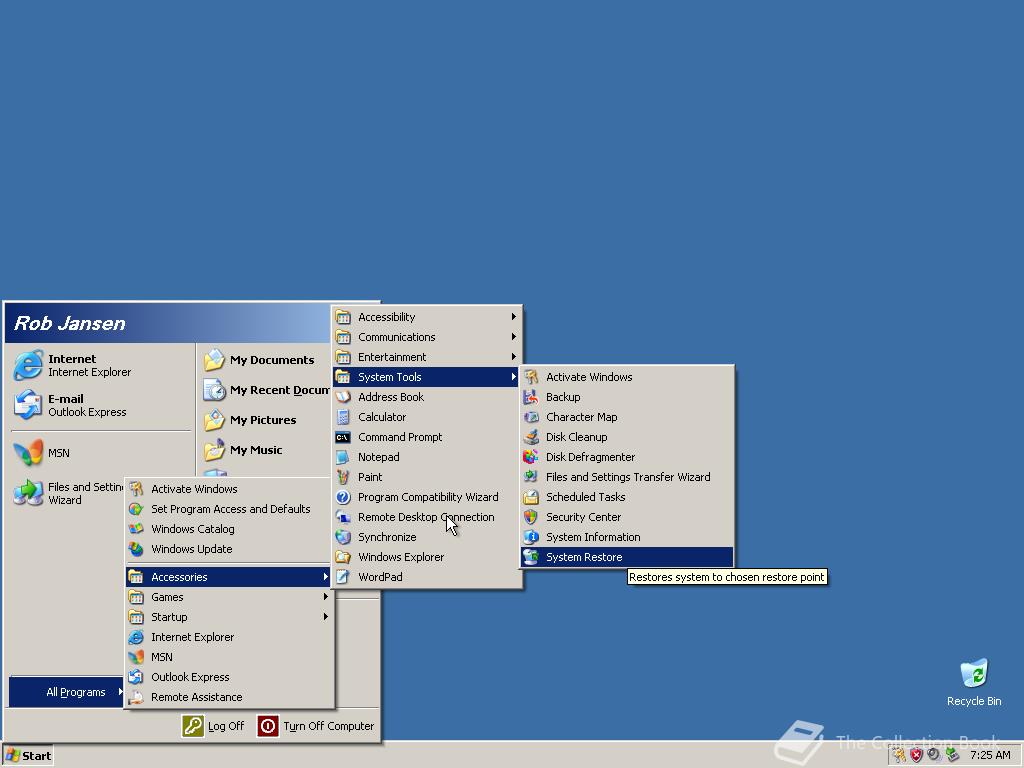Click the Outlook Express E-mail icon

click(x=28, y=405)
